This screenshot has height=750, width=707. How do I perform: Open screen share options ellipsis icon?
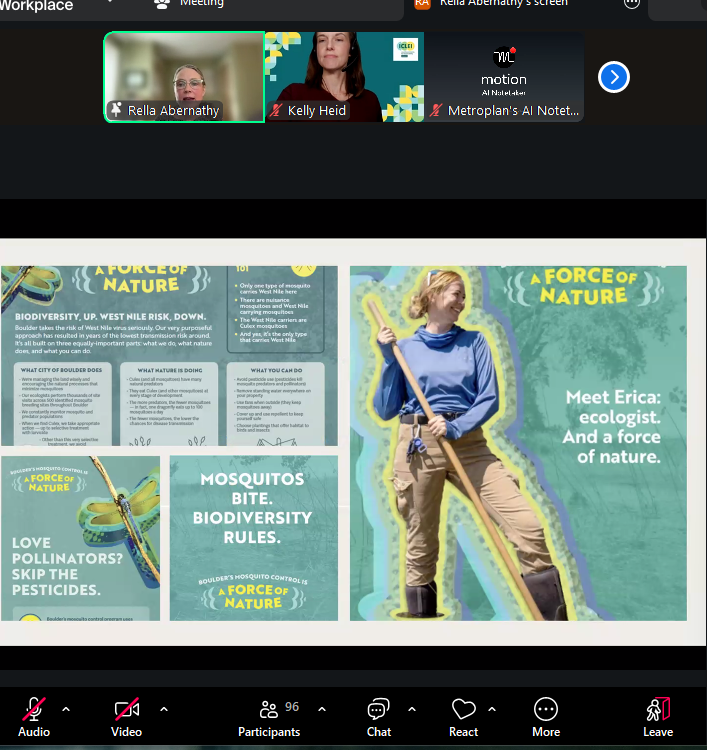[631, 4]
